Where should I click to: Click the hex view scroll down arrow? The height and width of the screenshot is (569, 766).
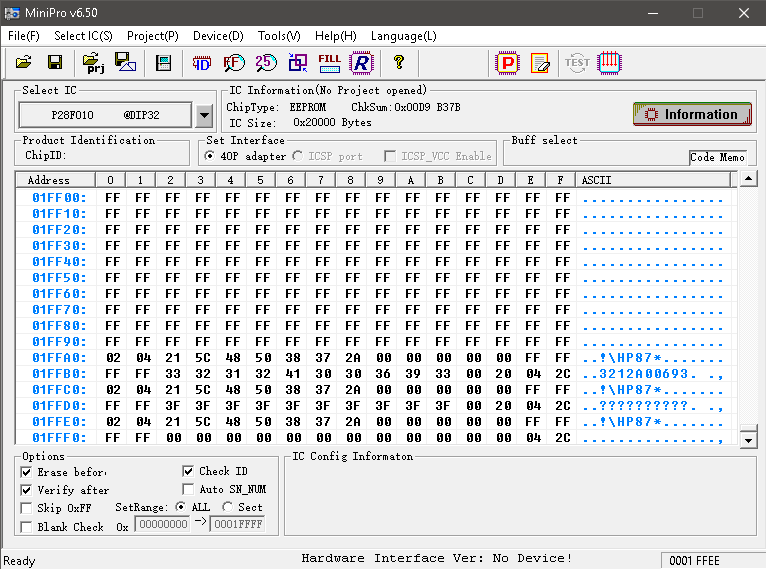[748, 441]
